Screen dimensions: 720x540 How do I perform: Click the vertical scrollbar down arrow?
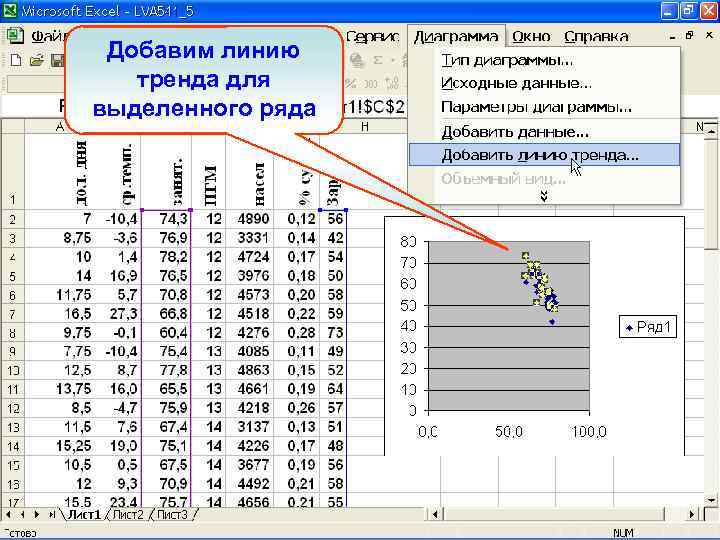tap(711, 500)
